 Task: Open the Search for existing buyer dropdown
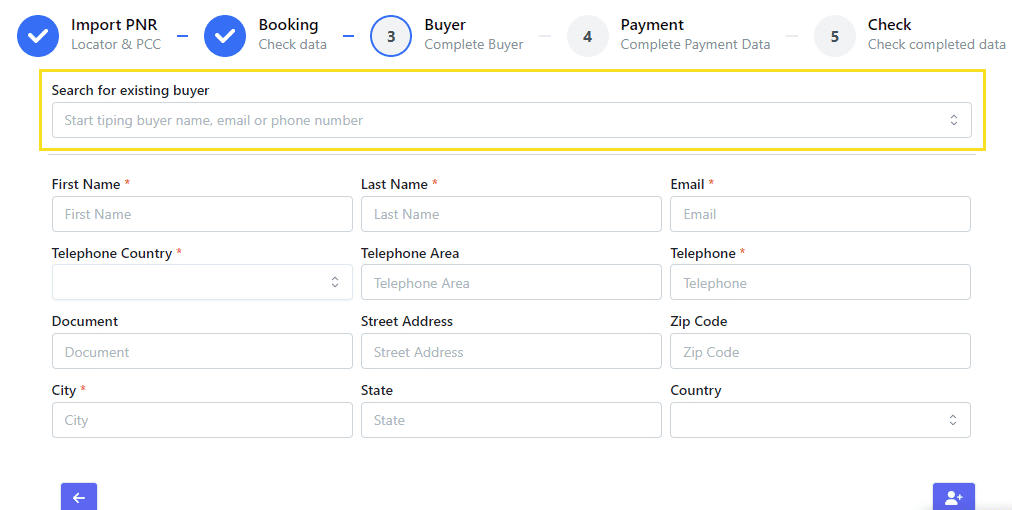point(511,120)
